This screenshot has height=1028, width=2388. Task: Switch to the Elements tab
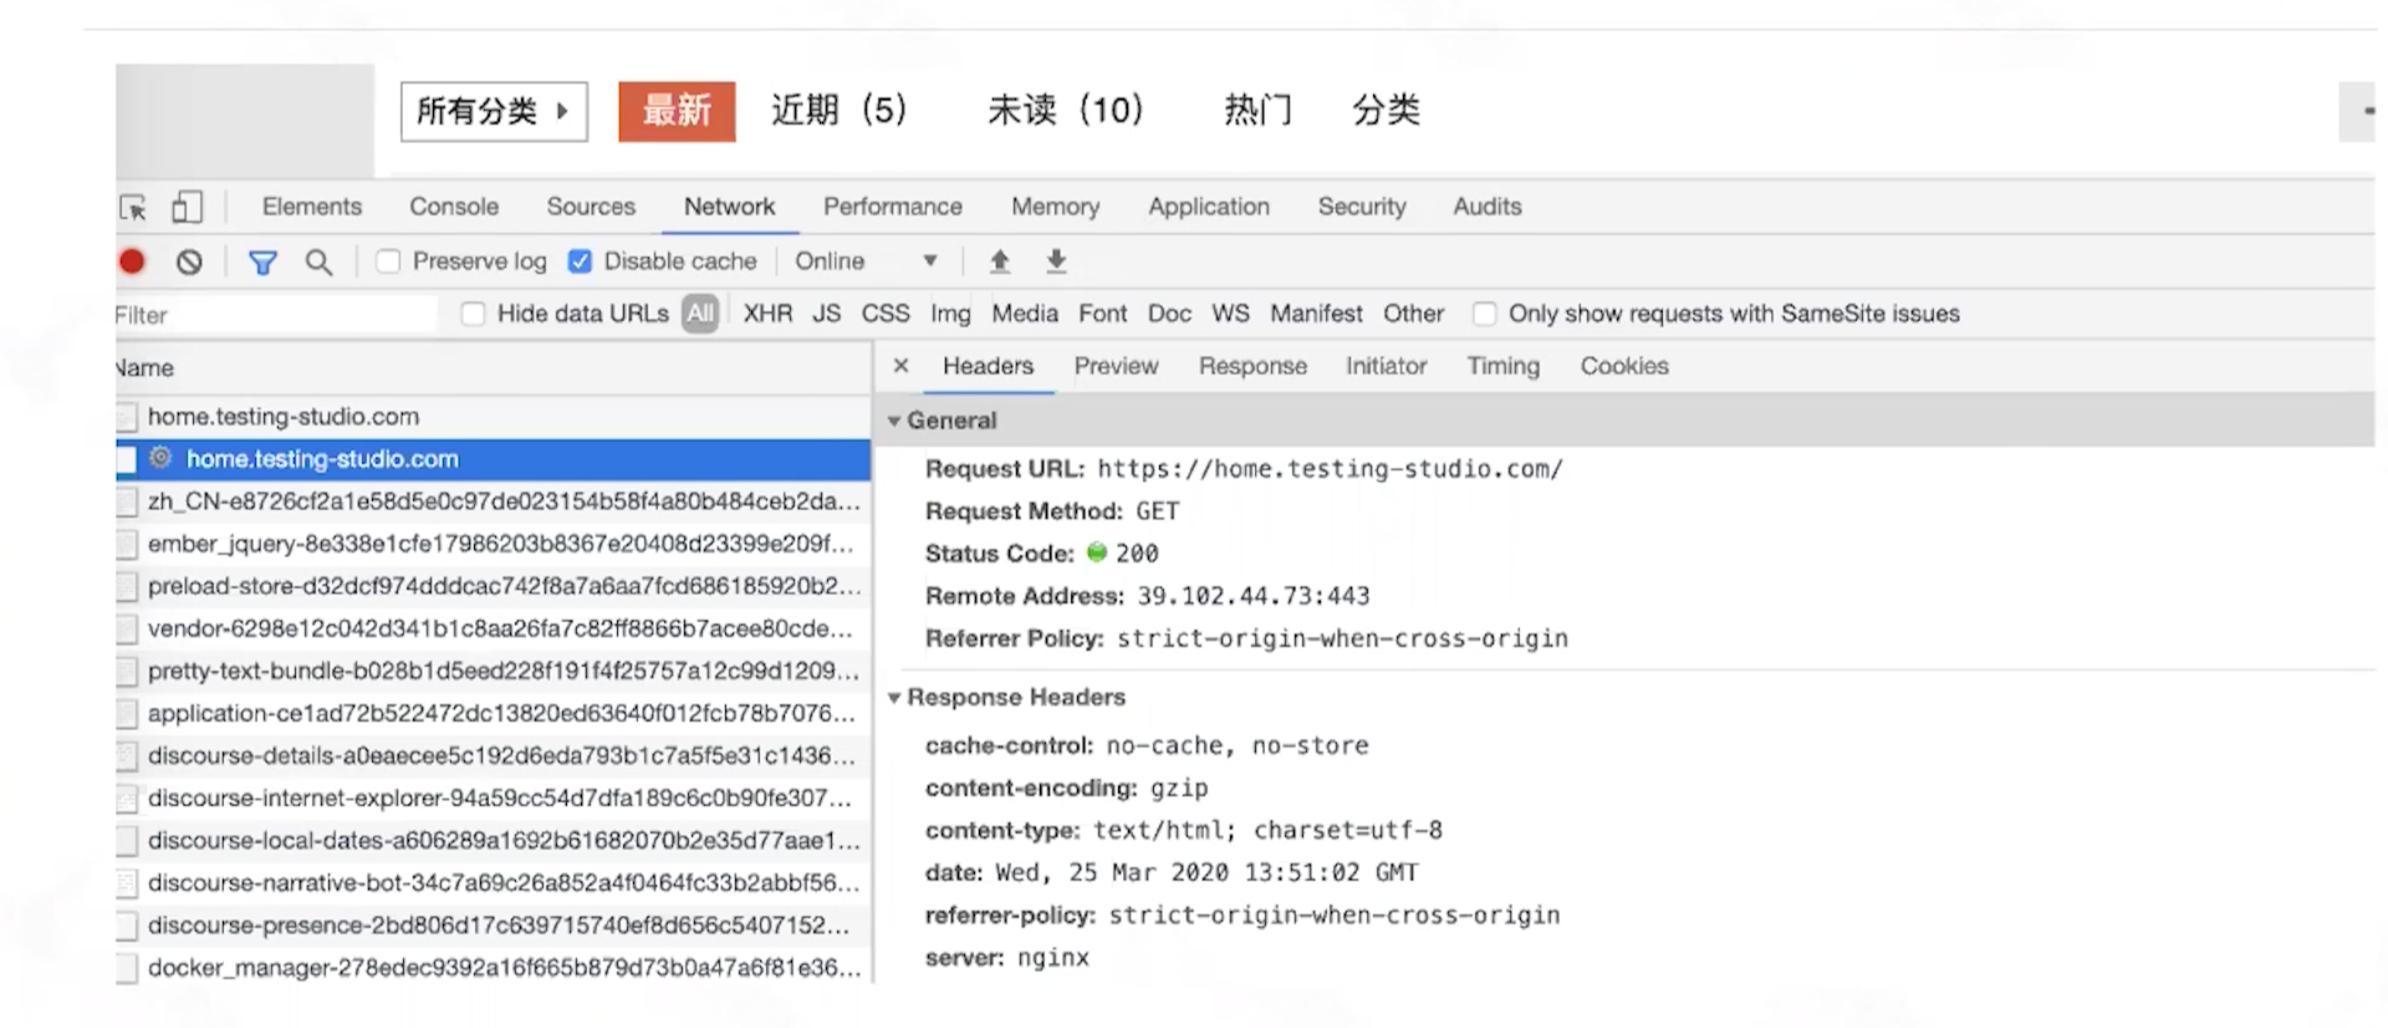[312, 207]
